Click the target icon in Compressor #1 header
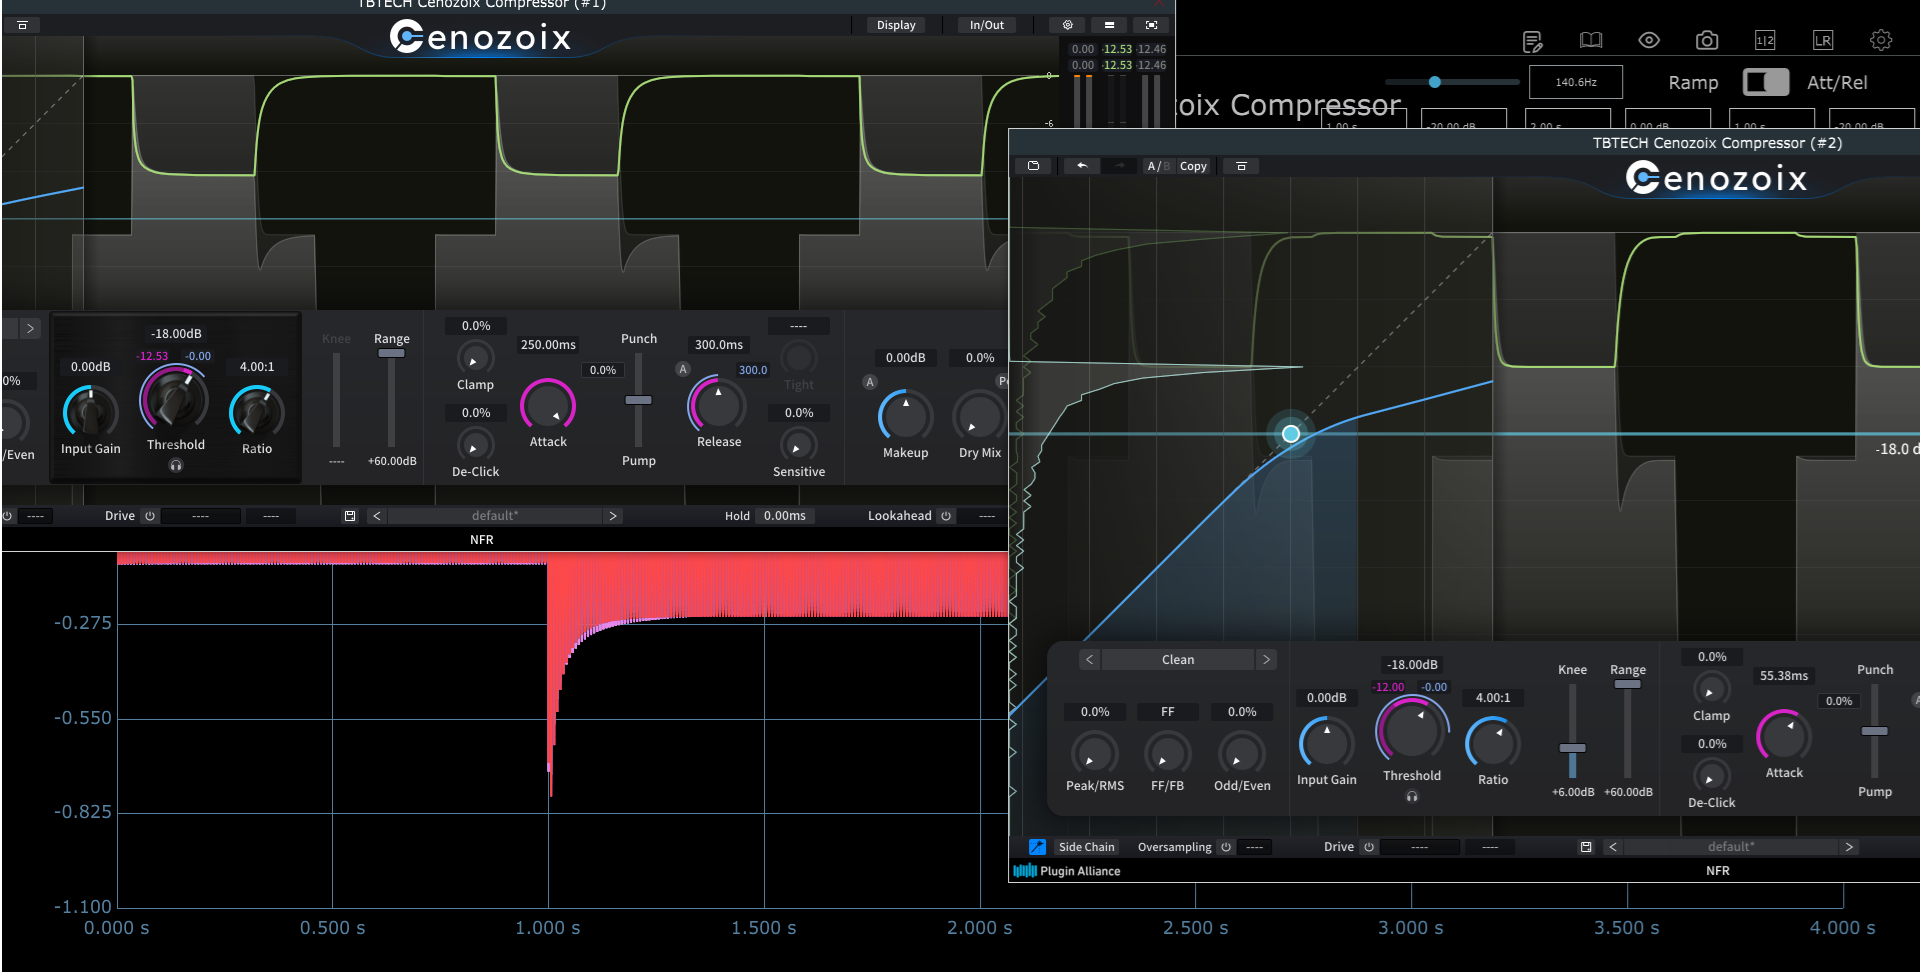 pos(1068,25)
